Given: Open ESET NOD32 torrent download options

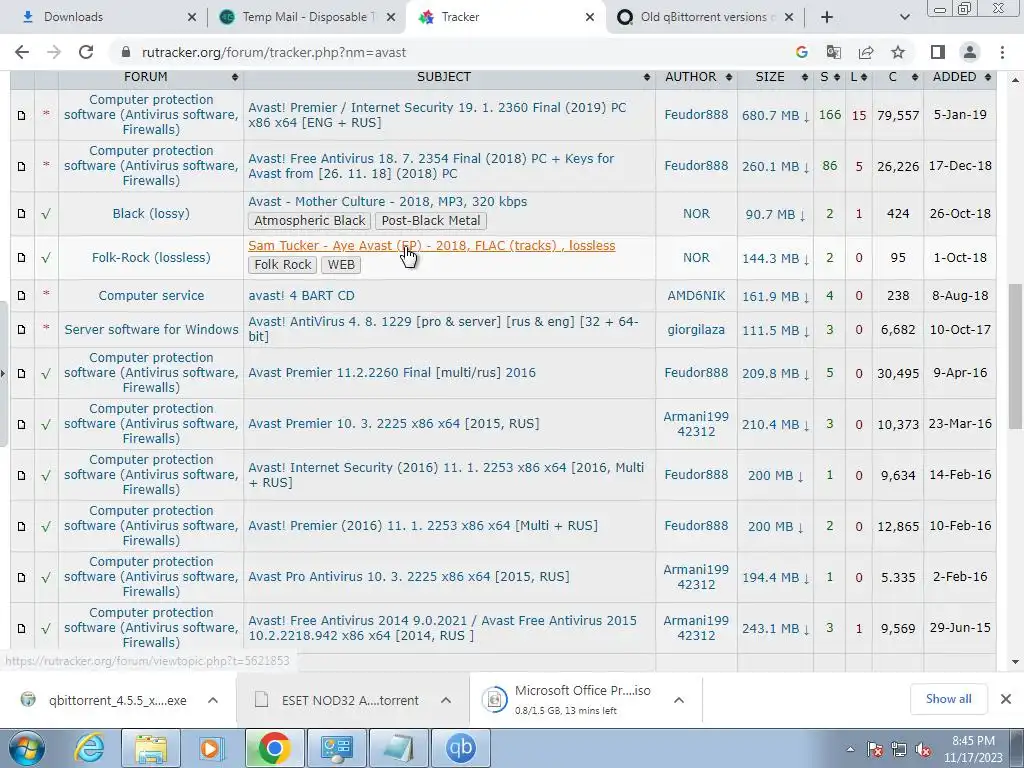Looking at the screenshot, I should tap(445, 700).
